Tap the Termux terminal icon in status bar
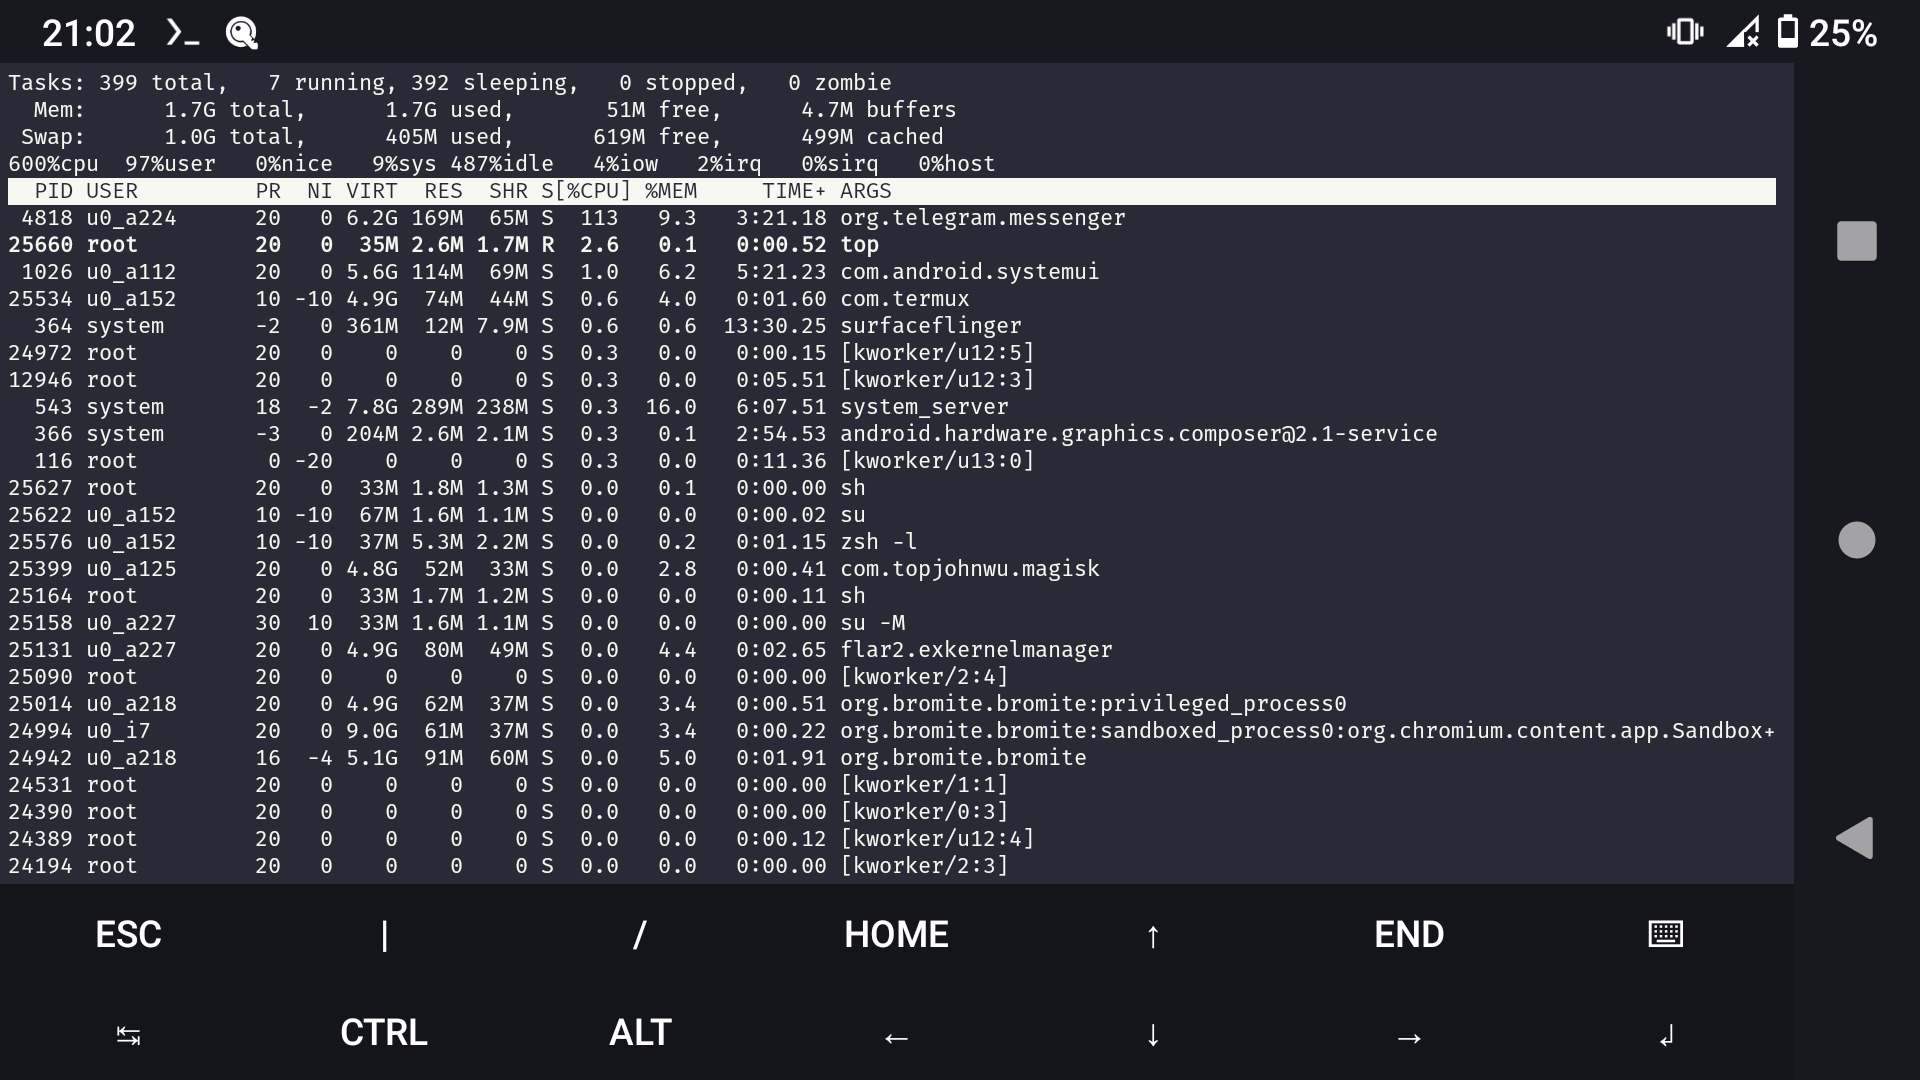 tap(181, 32)
